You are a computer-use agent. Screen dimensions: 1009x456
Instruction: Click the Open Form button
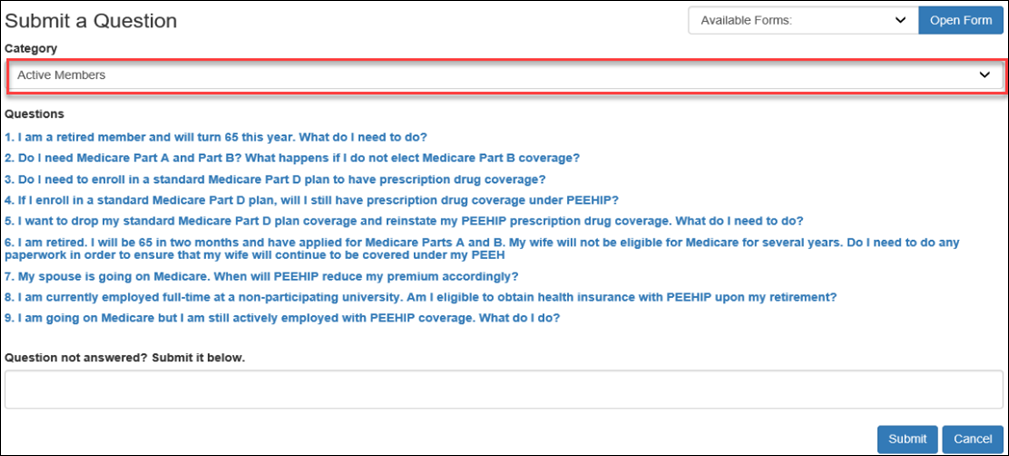click(x=961, y=21)
